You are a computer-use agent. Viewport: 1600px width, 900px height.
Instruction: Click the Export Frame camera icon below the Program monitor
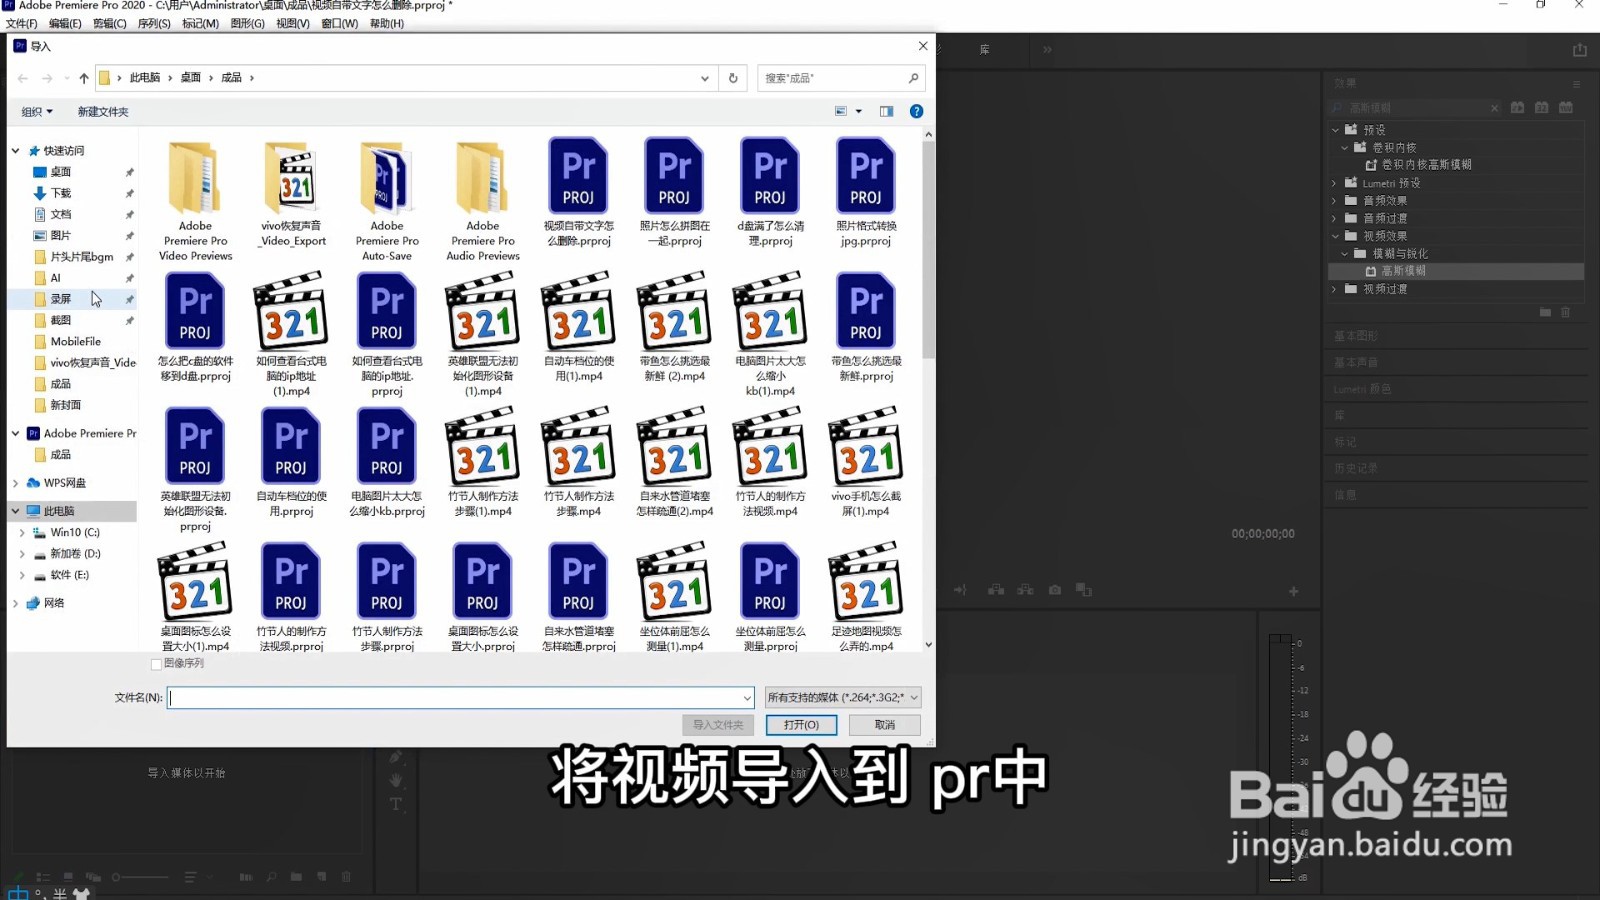(1054, 589)
